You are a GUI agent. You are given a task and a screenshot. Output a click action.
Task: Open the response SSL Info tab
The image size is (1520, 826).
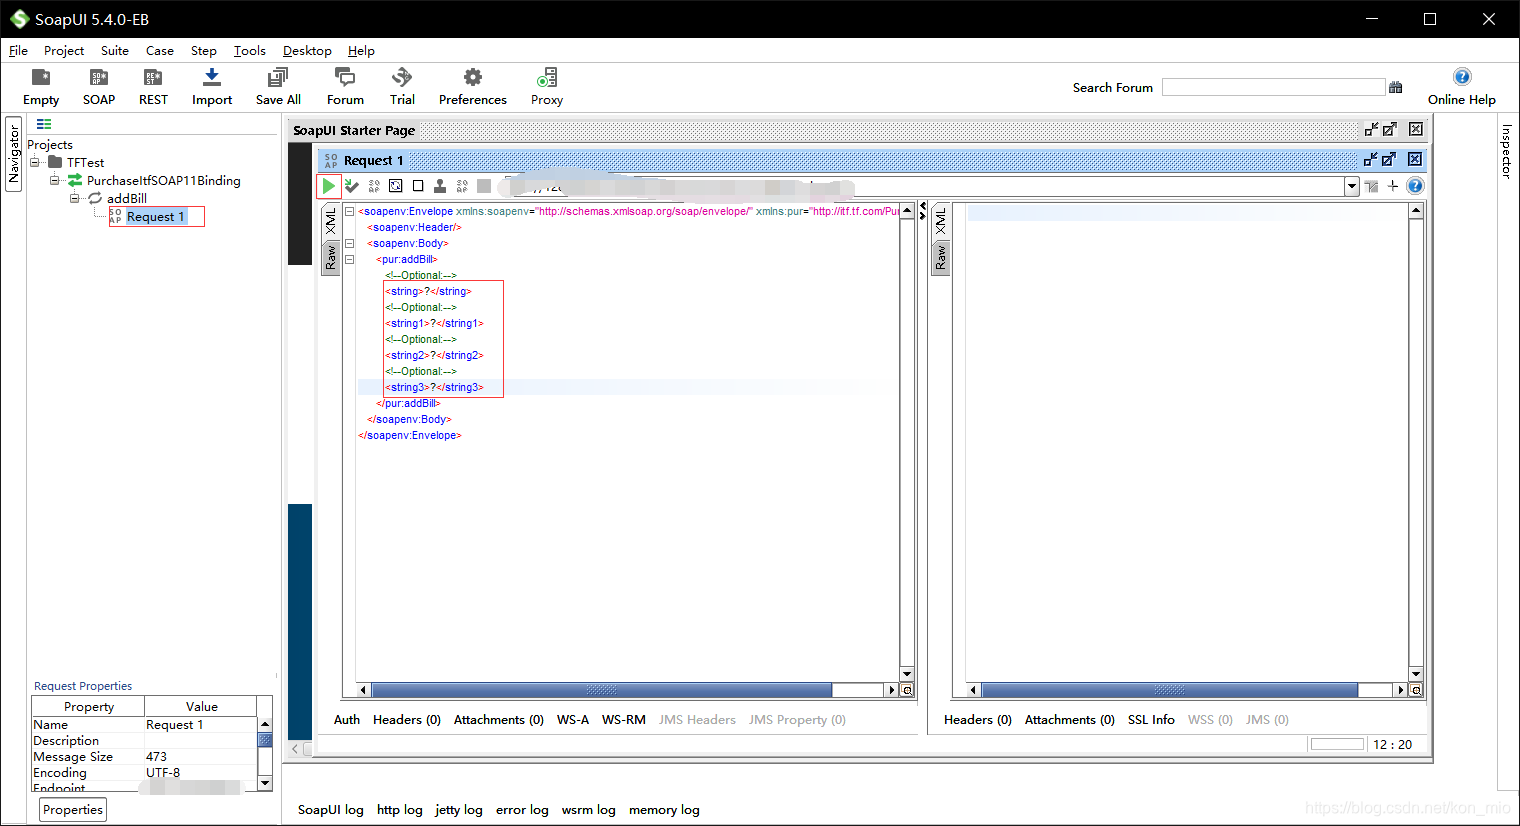pos(1151,719)
